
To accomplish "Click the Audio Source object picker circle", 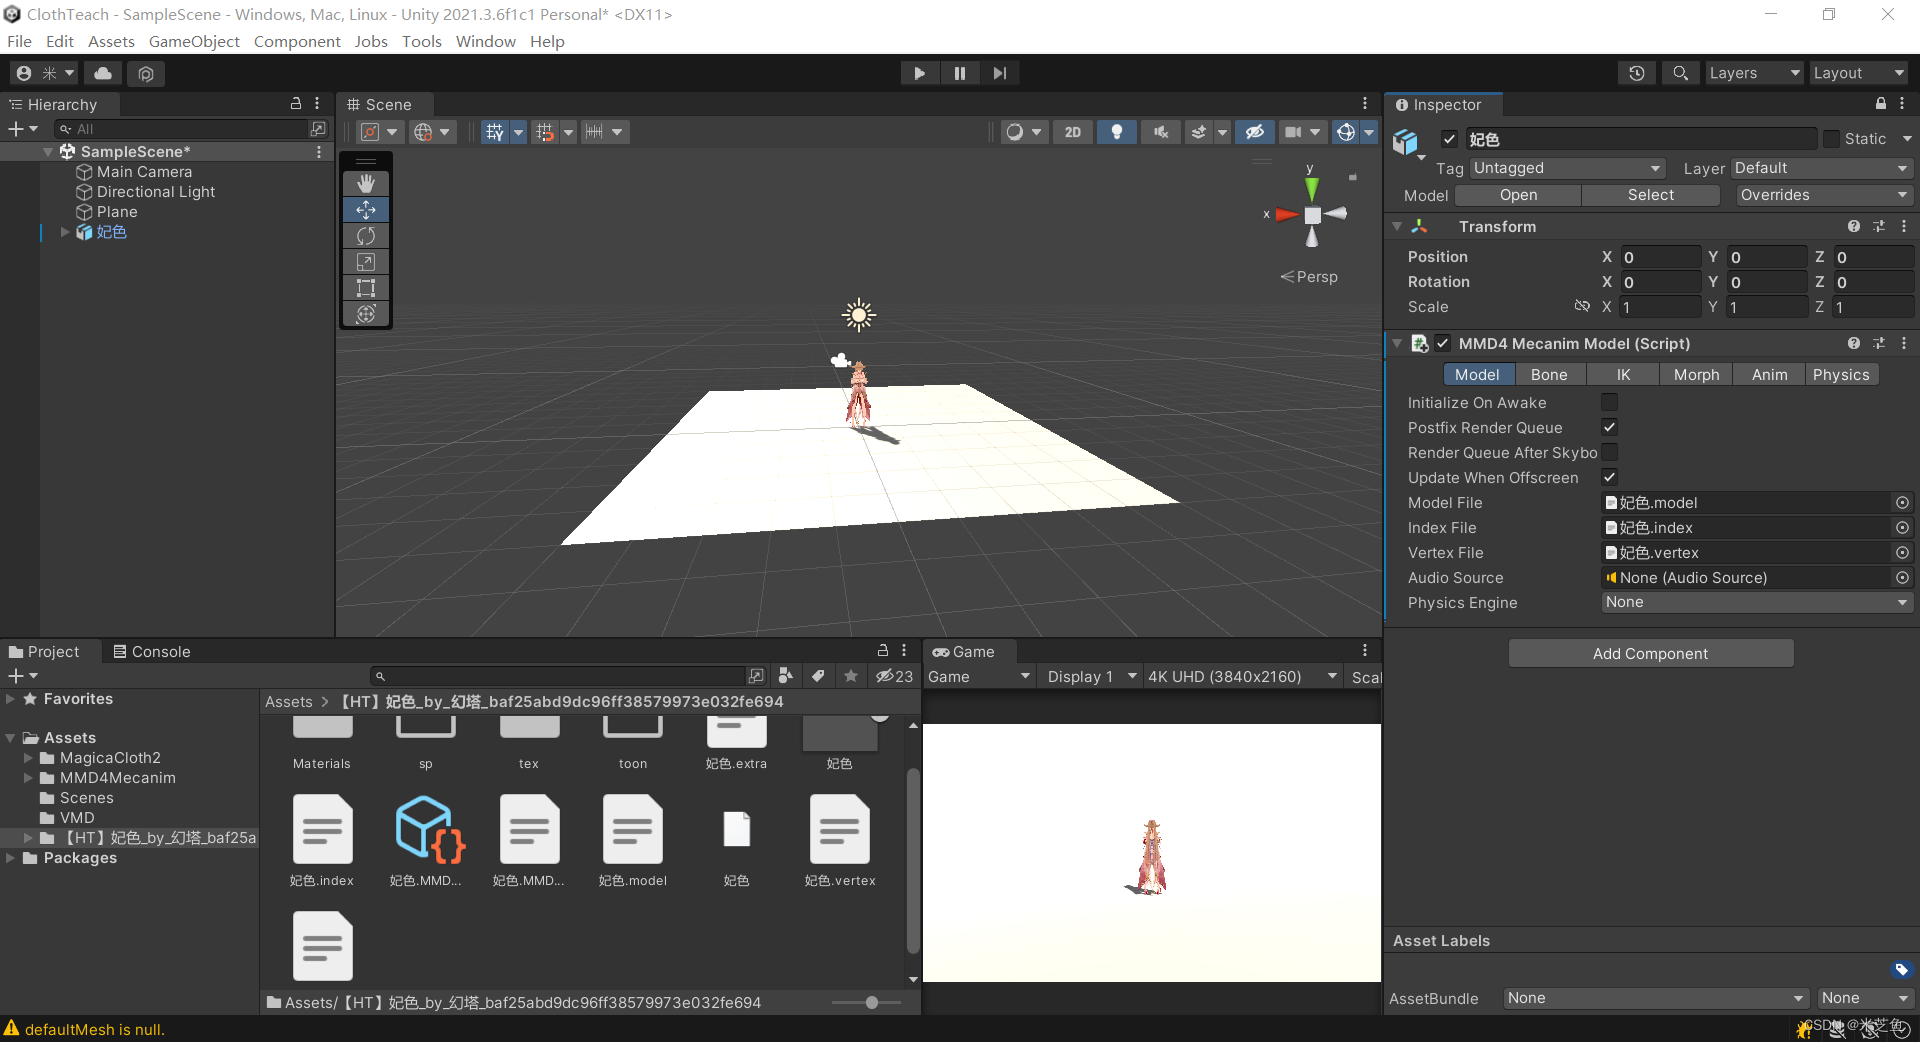I will (1902, 578).
